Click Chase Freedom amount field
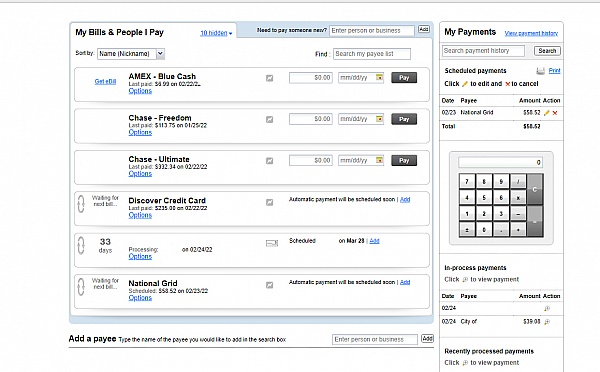 (x=311, y=119)
